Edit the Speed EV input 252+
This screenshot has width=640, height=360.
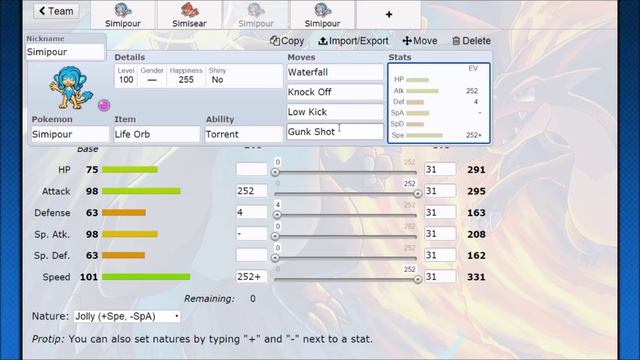point(251,277)
